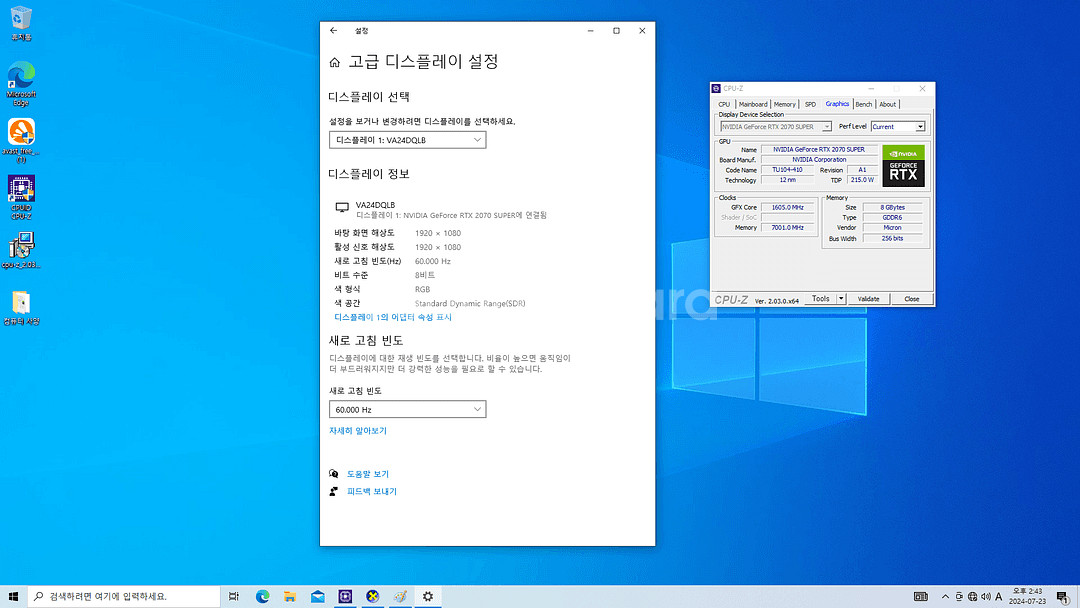This screenshot has width=1080, height=608.
Task: Click the GDDR6 memory type value
Action: tap(892, 218)
